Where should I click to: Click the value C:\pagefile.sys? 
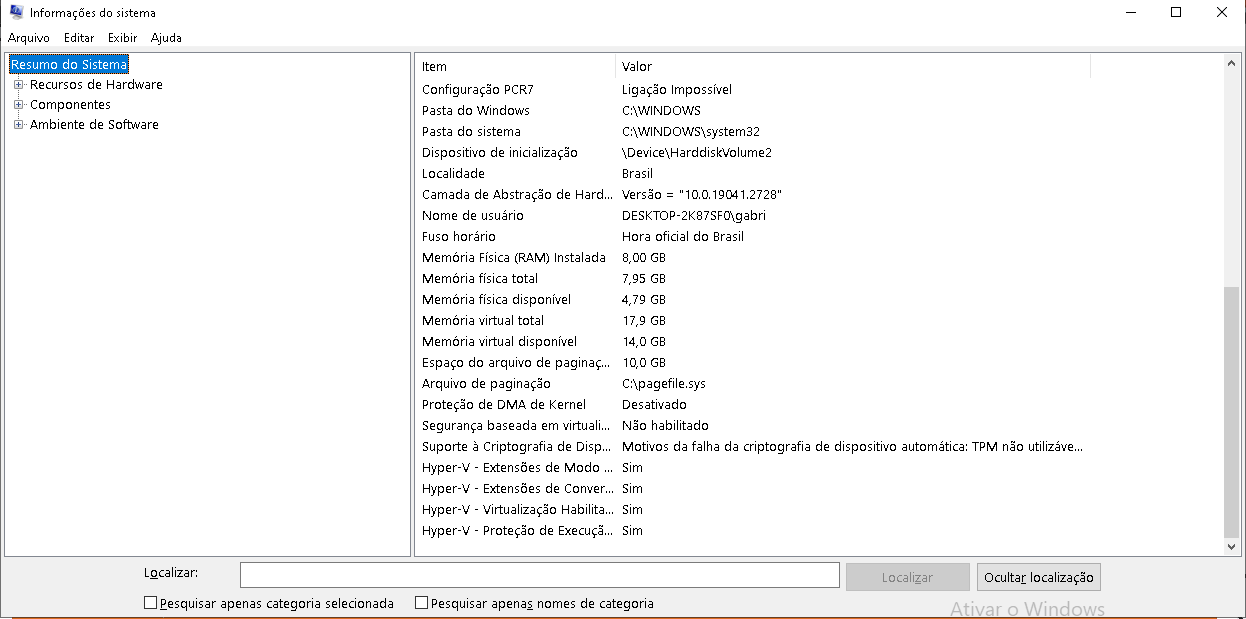[664, 384]
